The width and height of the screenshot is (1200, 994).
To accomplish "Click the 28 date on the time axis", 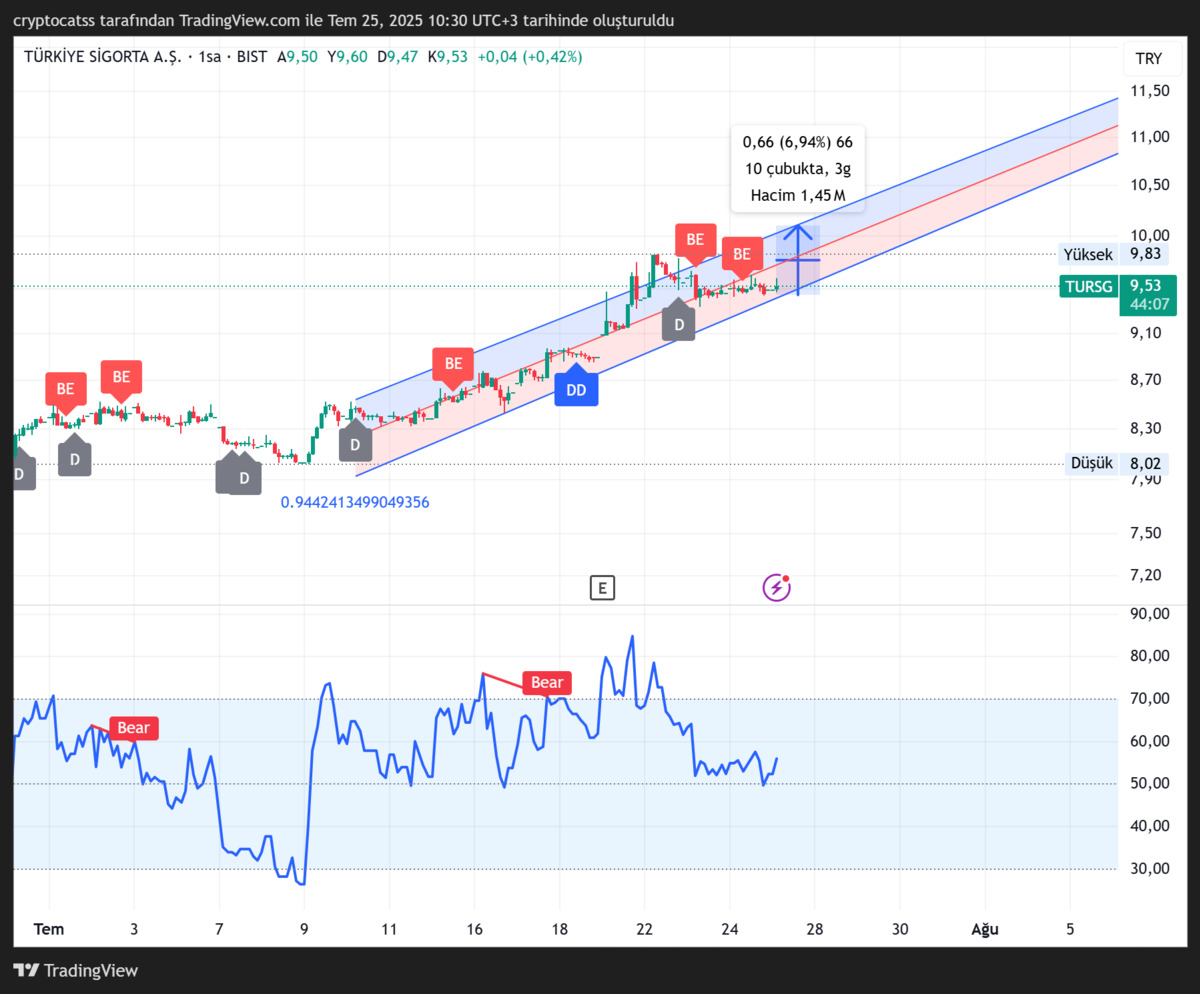I will [x=815, y=929].
